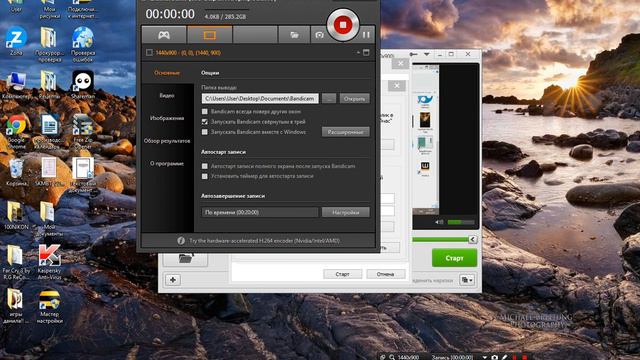Click the Настройки button

click(345, 212)
